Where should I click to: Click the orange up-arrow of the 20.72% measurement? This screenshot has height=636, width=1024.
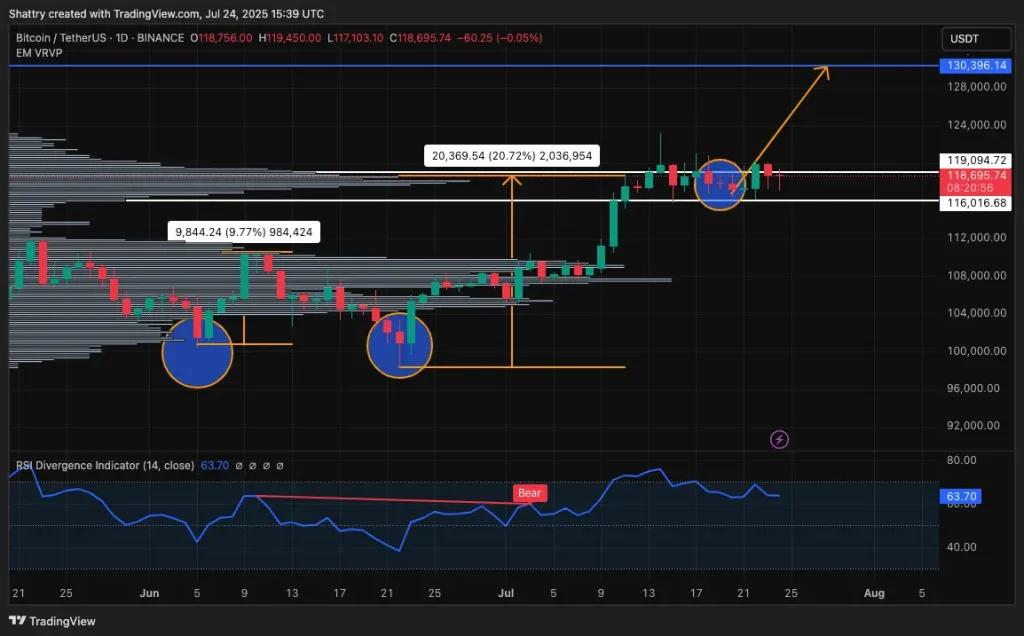pyautogui.click(x=512, y=180)
